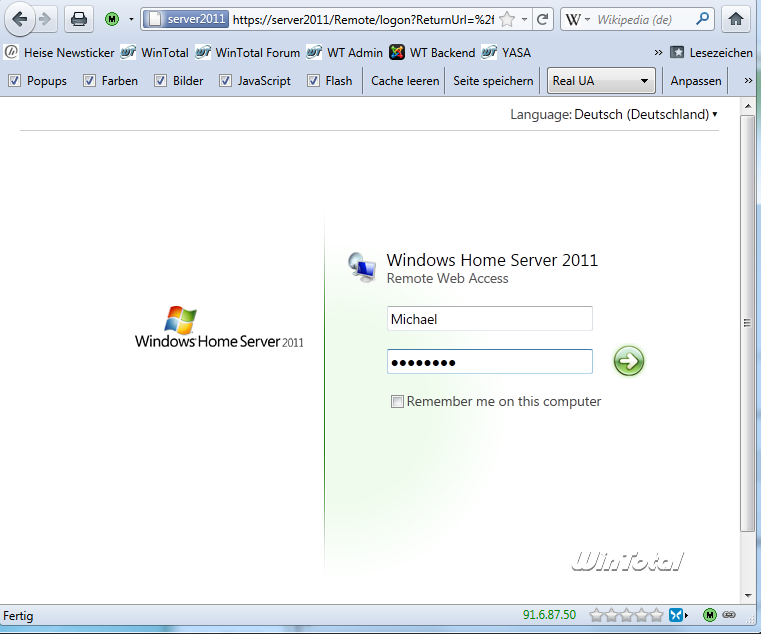Toggle the JavaScript checkbox
The height and width of the screenshot is (634, 761).
(225, 81)
